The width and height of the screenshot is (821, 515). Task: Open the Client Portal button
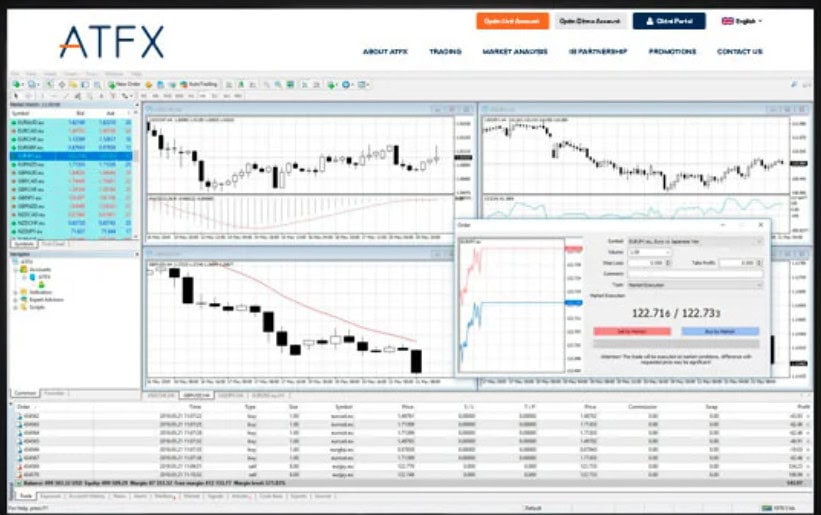(x=669, y=21)
